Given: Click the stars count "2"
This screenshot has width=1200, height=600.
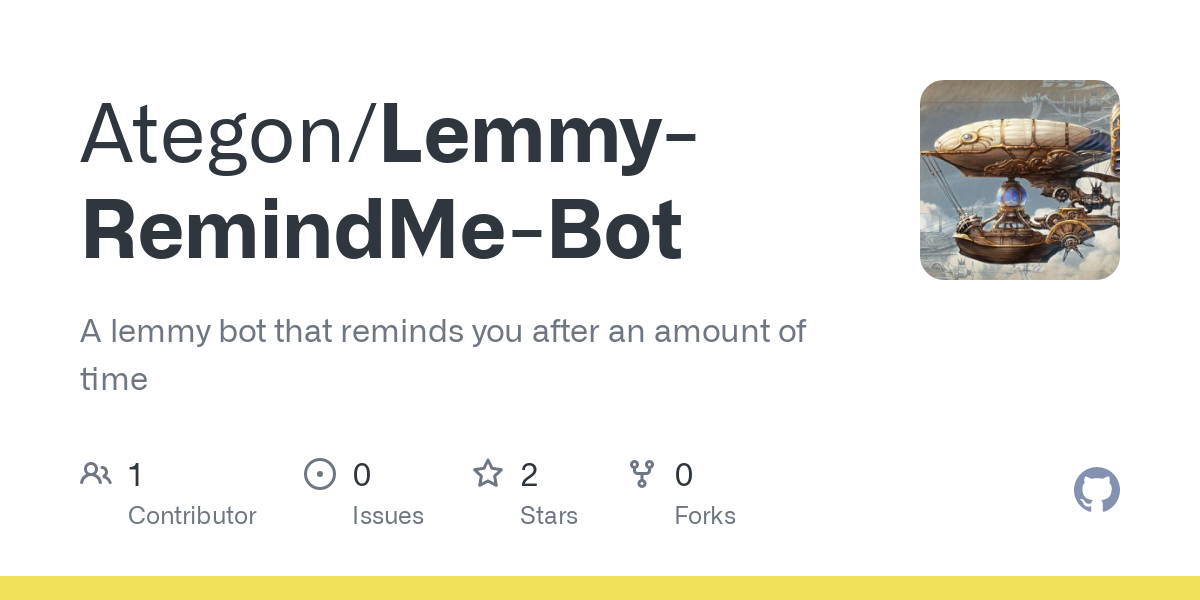Looking at the screenshot, I should [x=529, y=474].
